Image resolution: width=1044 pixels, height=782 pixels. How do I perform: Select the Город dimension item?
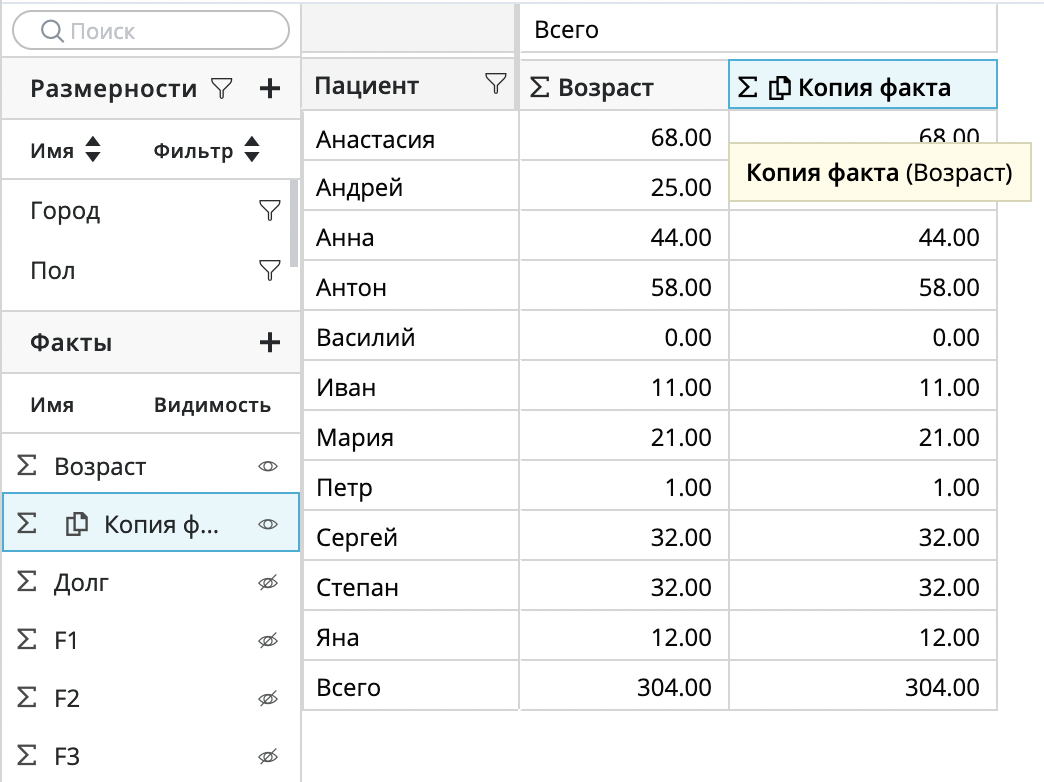pyautogui.click(x=66, y=211)
